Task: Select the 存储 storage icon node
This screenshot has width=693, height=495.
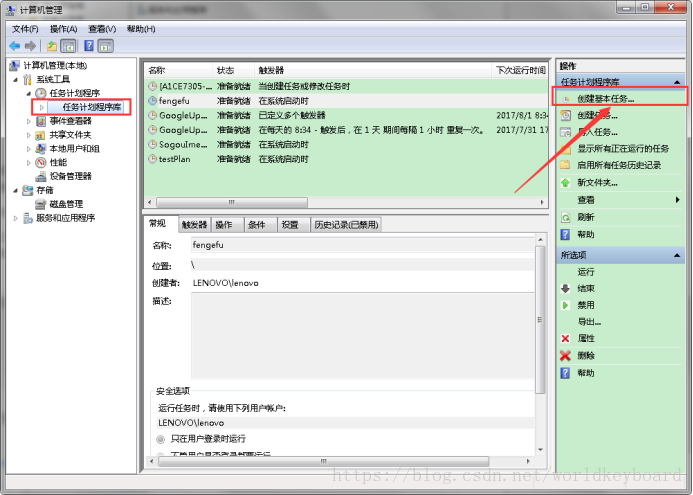Action: pos(27,190)
